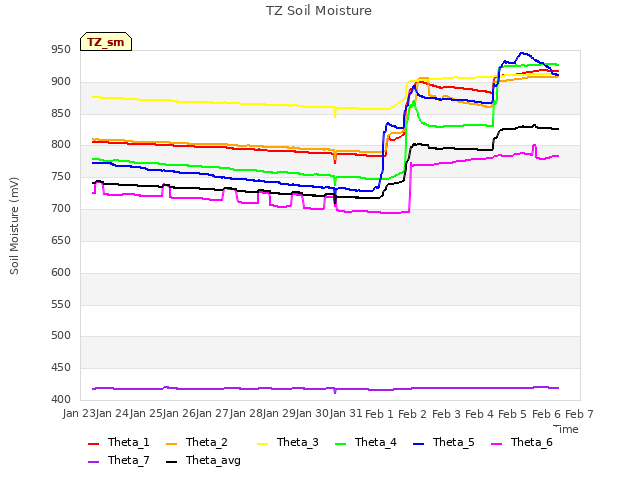640x480 pixels.
Task: Select the yellow Theta_3 legend swatch
Action: 262,443
